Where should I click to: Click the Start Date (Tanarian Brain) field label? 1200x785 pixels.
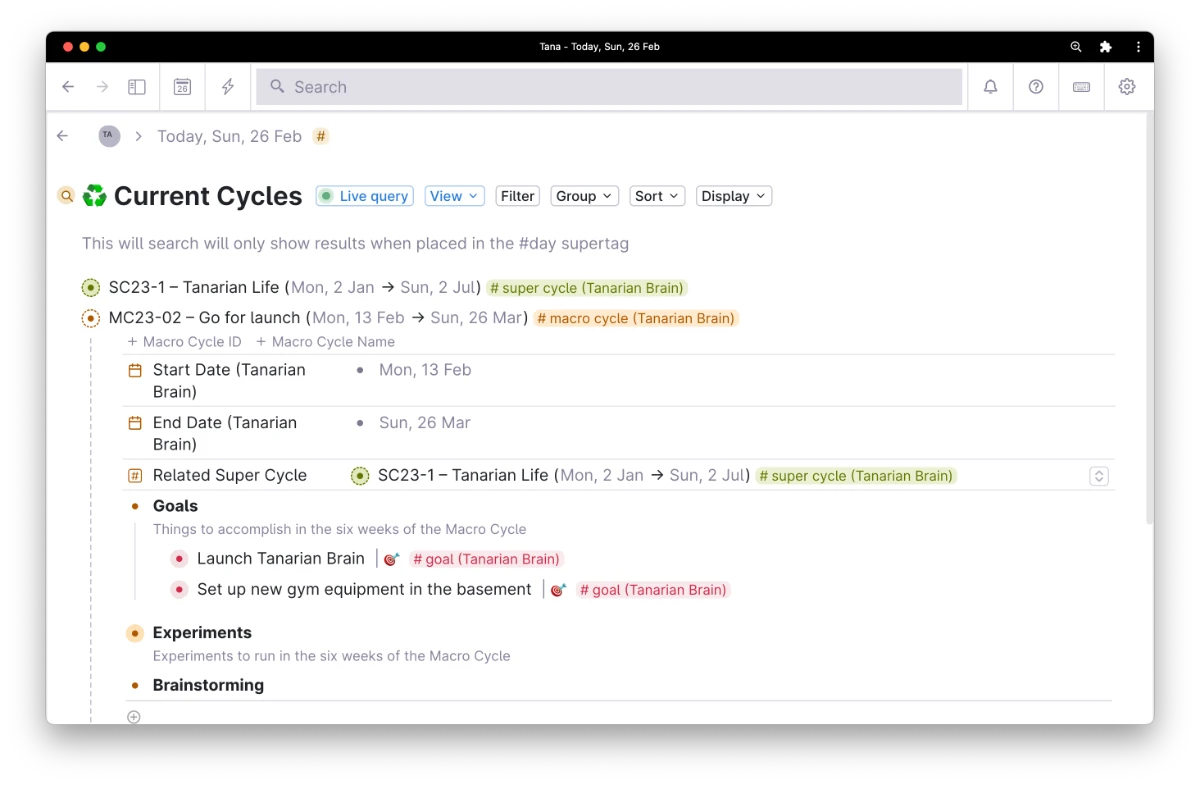click(229, 381)
